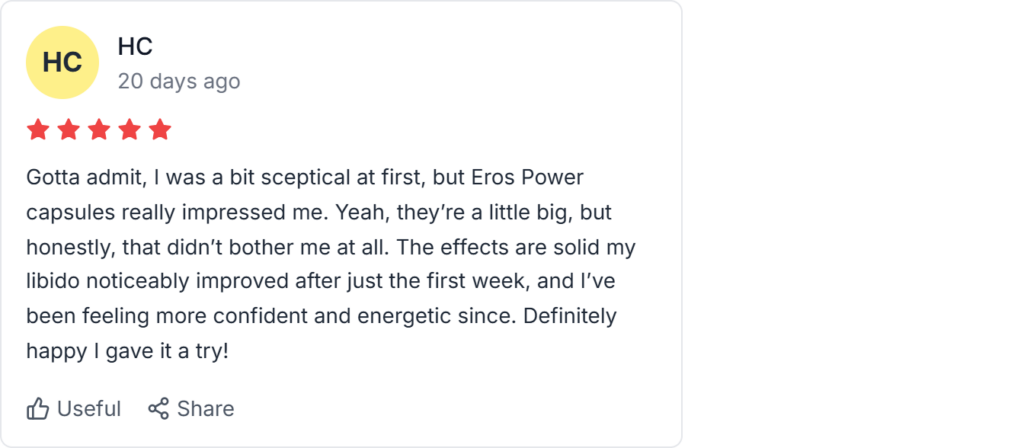
Task: Click the Share network icon
Action: (x=158, y=409)
